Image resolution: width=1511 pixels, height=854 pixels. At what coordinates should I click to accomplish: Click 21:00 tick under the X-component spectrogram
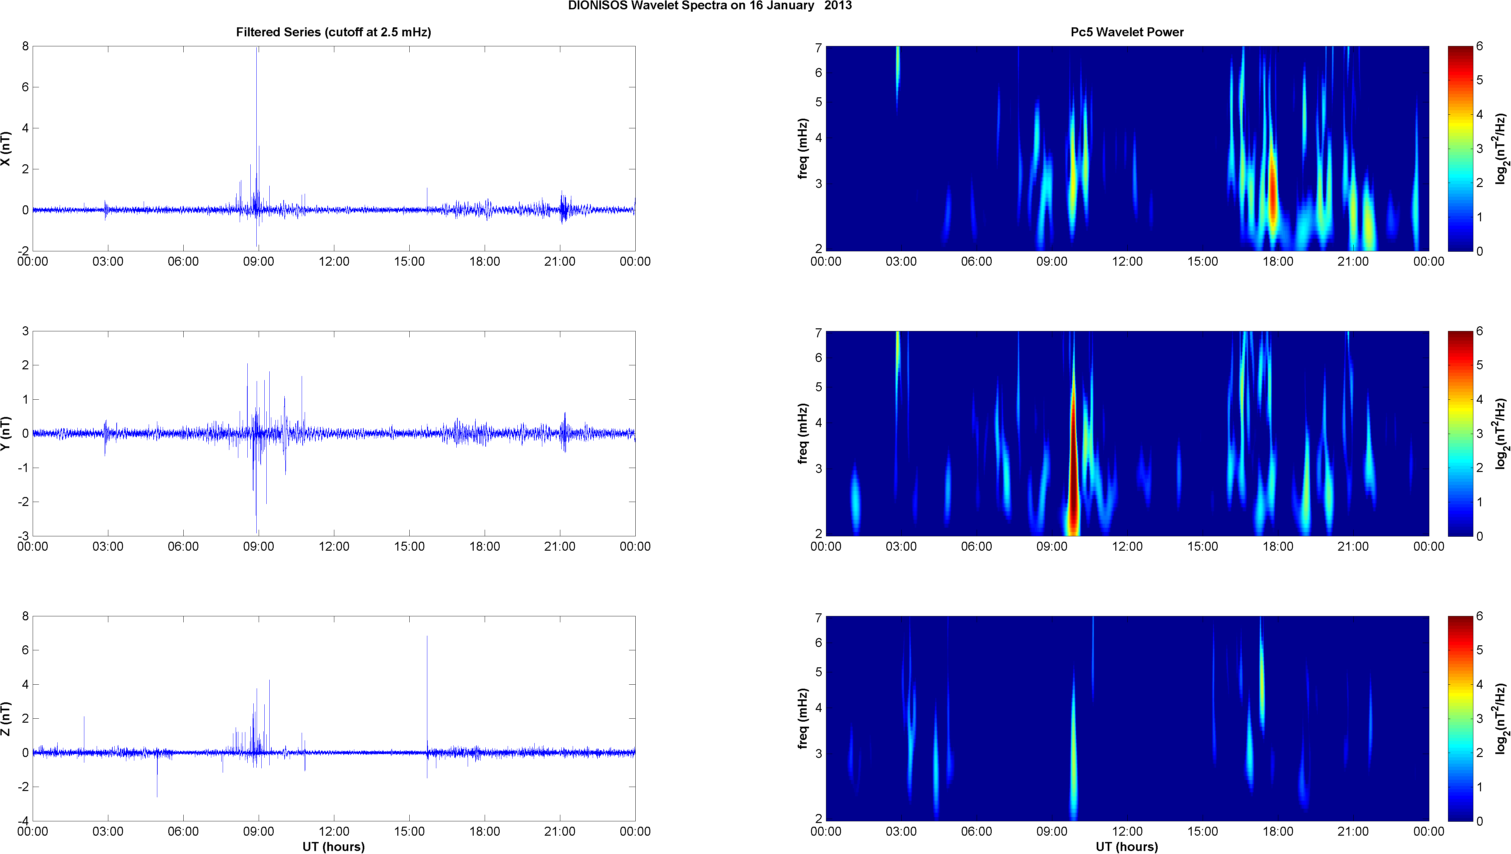pyautogui.click(x=1353, y=262)
